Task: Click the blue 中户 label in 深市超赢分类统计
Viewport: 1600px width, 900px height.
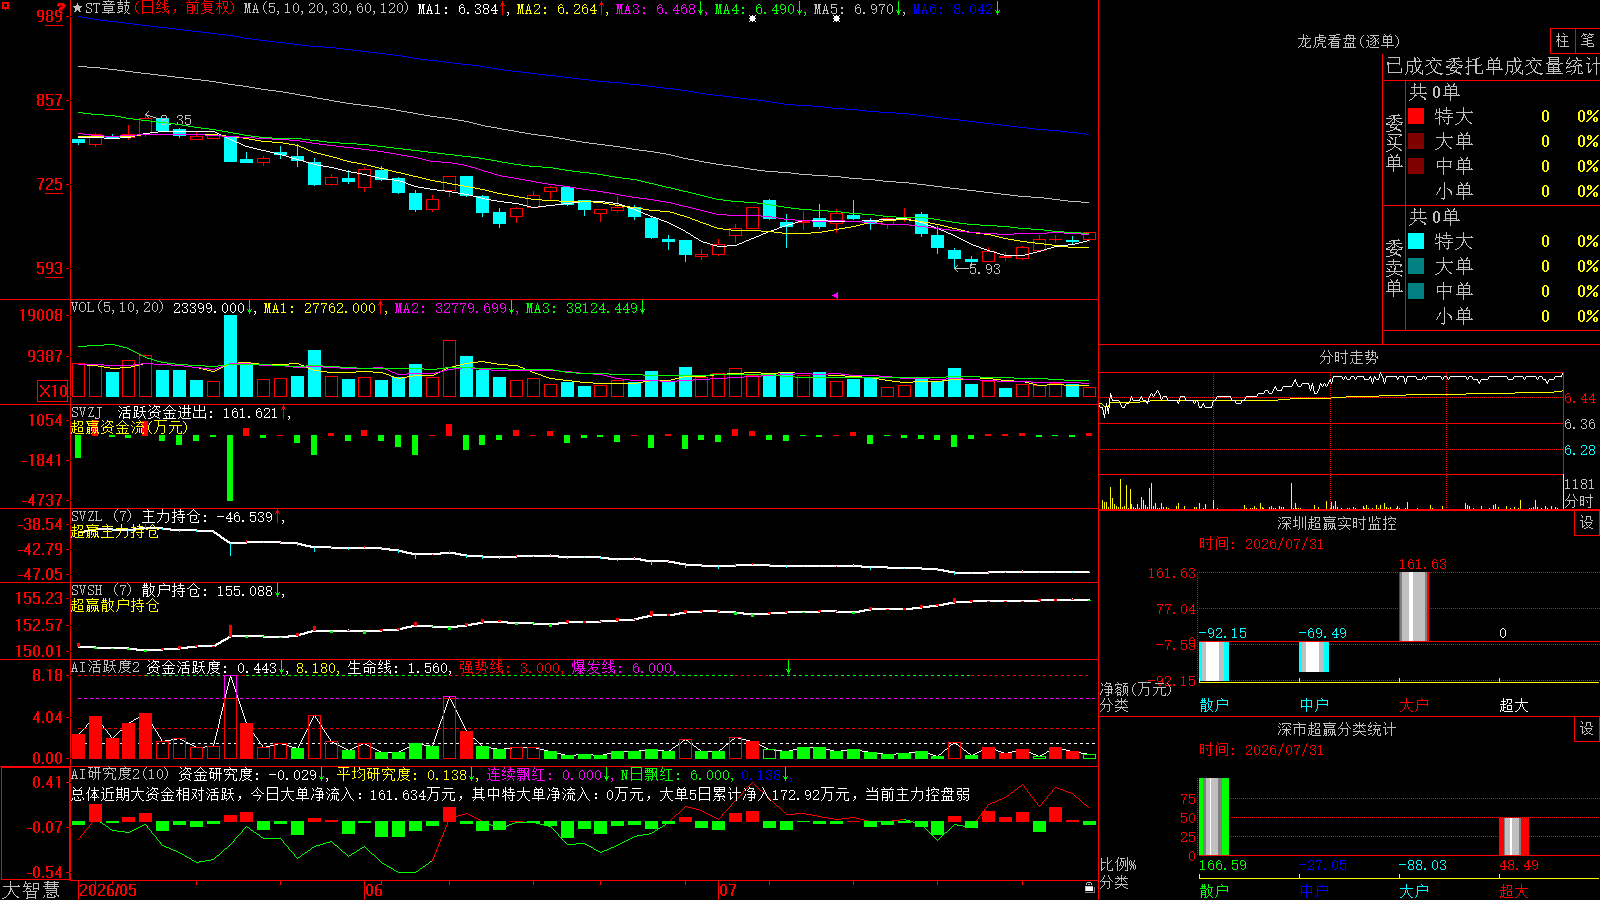Action: coord(1313,890)
